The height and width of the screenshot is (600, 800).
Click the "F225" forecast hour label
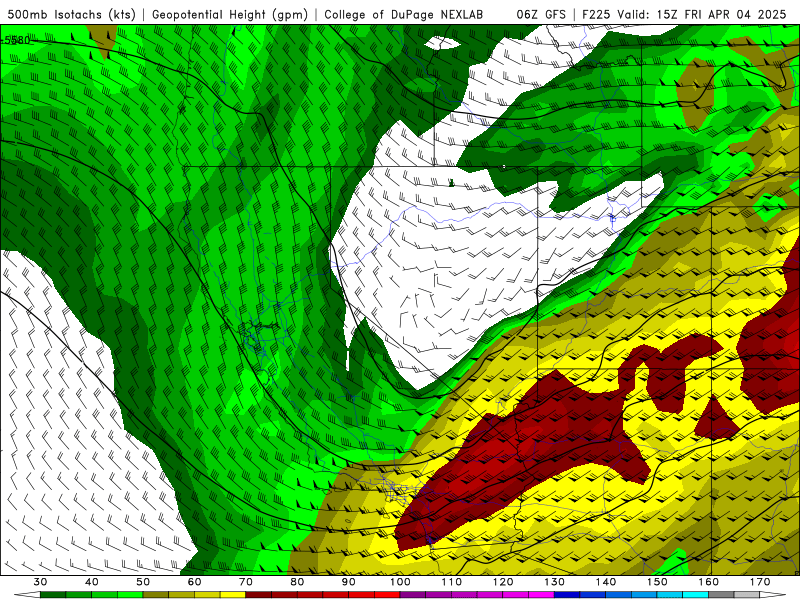pyautogui.click(x=596, y=15)
